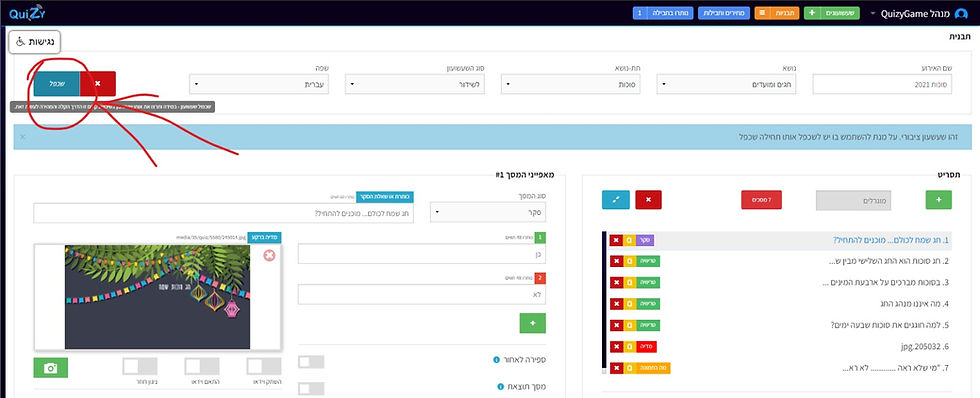The image size is (980, 398).
Task: Click the שם האירוע field with סוכות 2021
Action: click(882, 84)
